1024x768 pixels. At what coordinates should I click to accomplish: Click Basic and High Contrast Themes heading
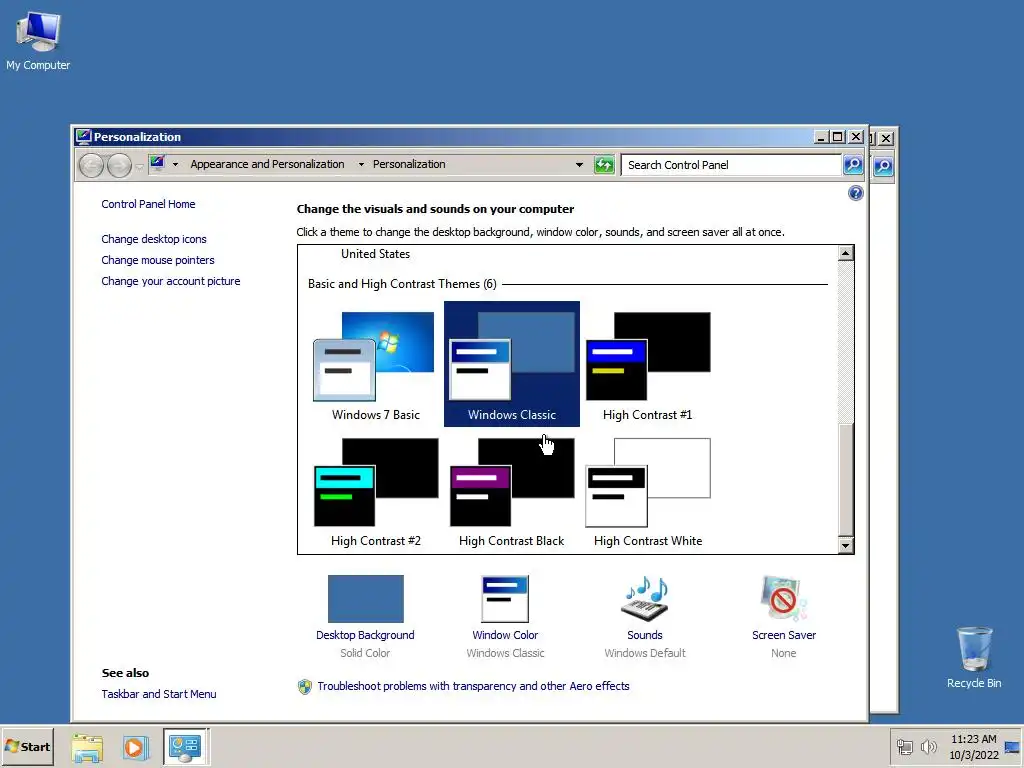click(402, 283)
